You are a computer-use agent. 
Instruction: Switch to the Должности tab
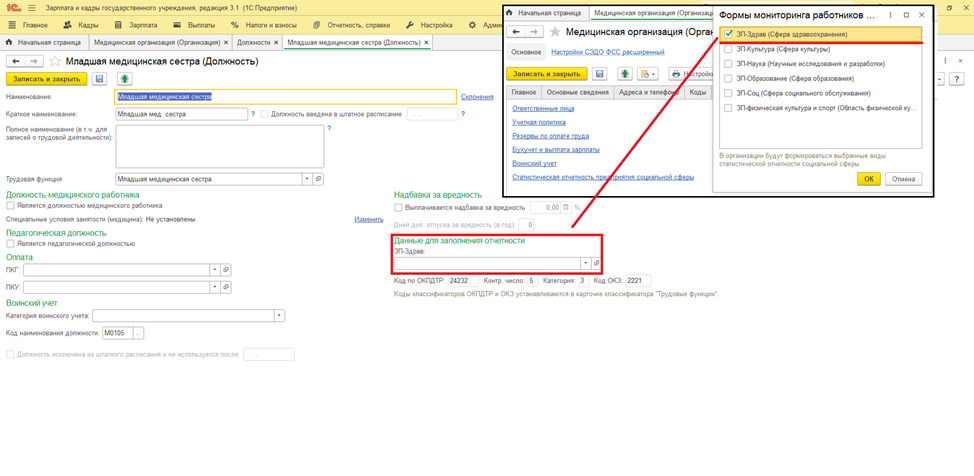click(253, 43)
